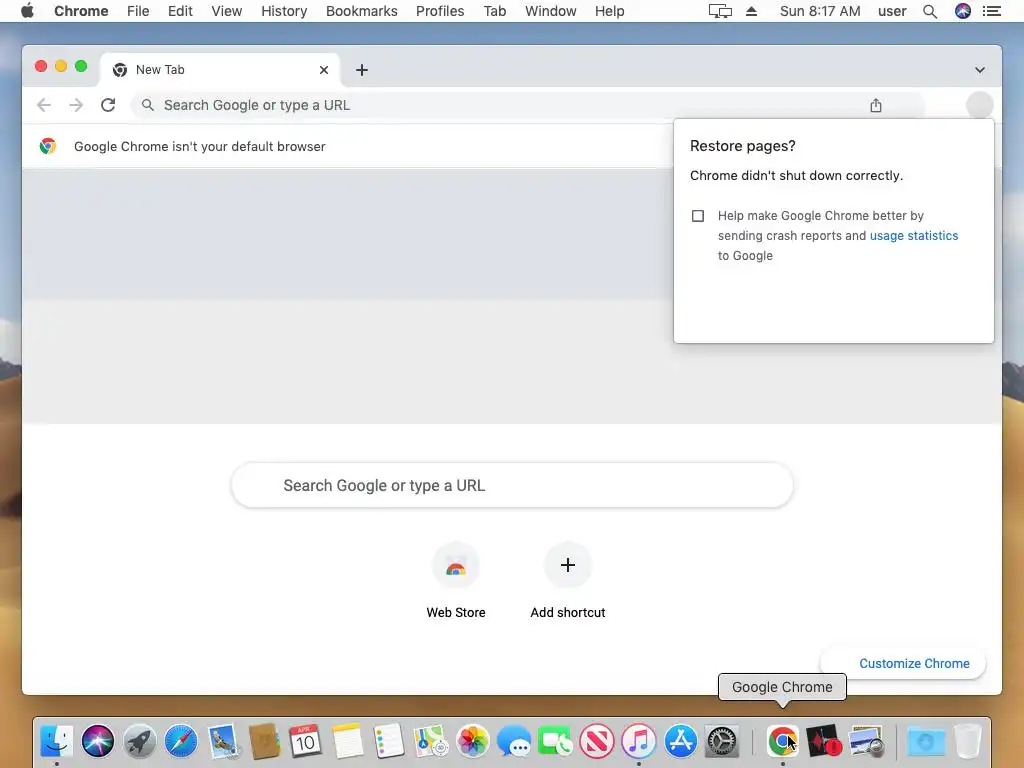Image resolution: width=1024 pixels, height=768 pixels.
Task: Open App Store from the Dock
Action: (680, 741)
